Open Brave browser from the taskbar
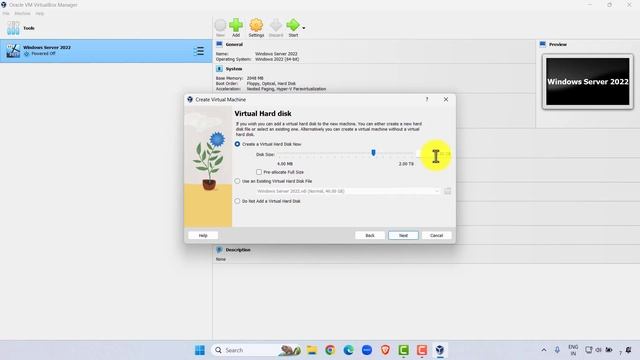Viewport: 640px width, 360px height. tap(385, 350)
